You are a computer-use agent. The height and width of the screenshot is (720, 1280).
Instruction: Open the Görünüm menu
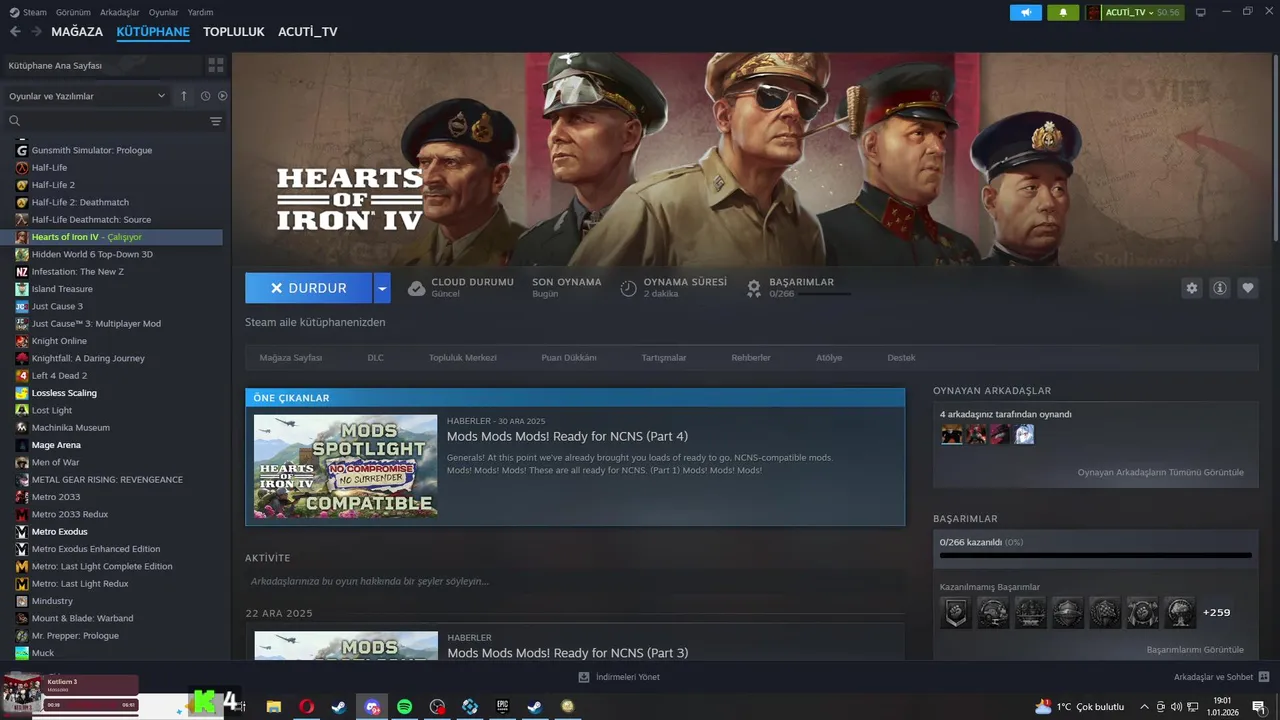[x=73, y=12]
